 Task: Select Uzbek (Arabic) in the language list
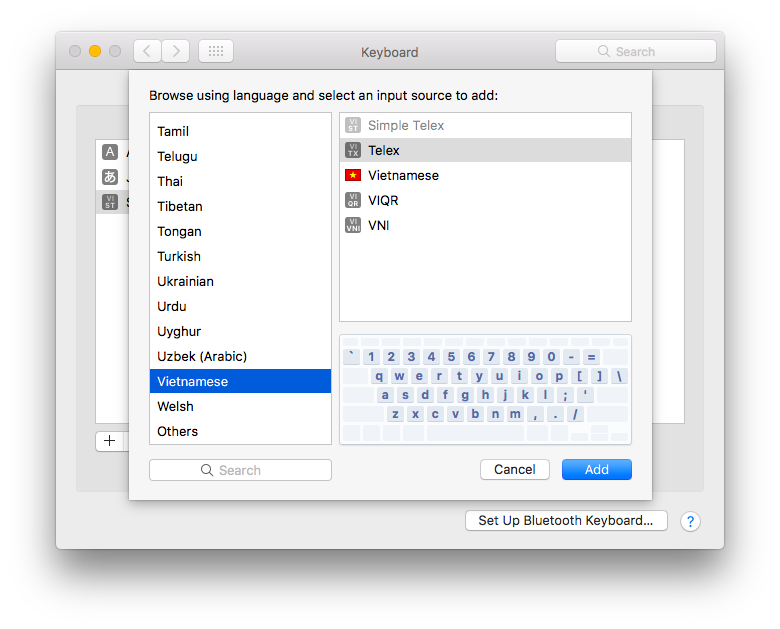240,356
